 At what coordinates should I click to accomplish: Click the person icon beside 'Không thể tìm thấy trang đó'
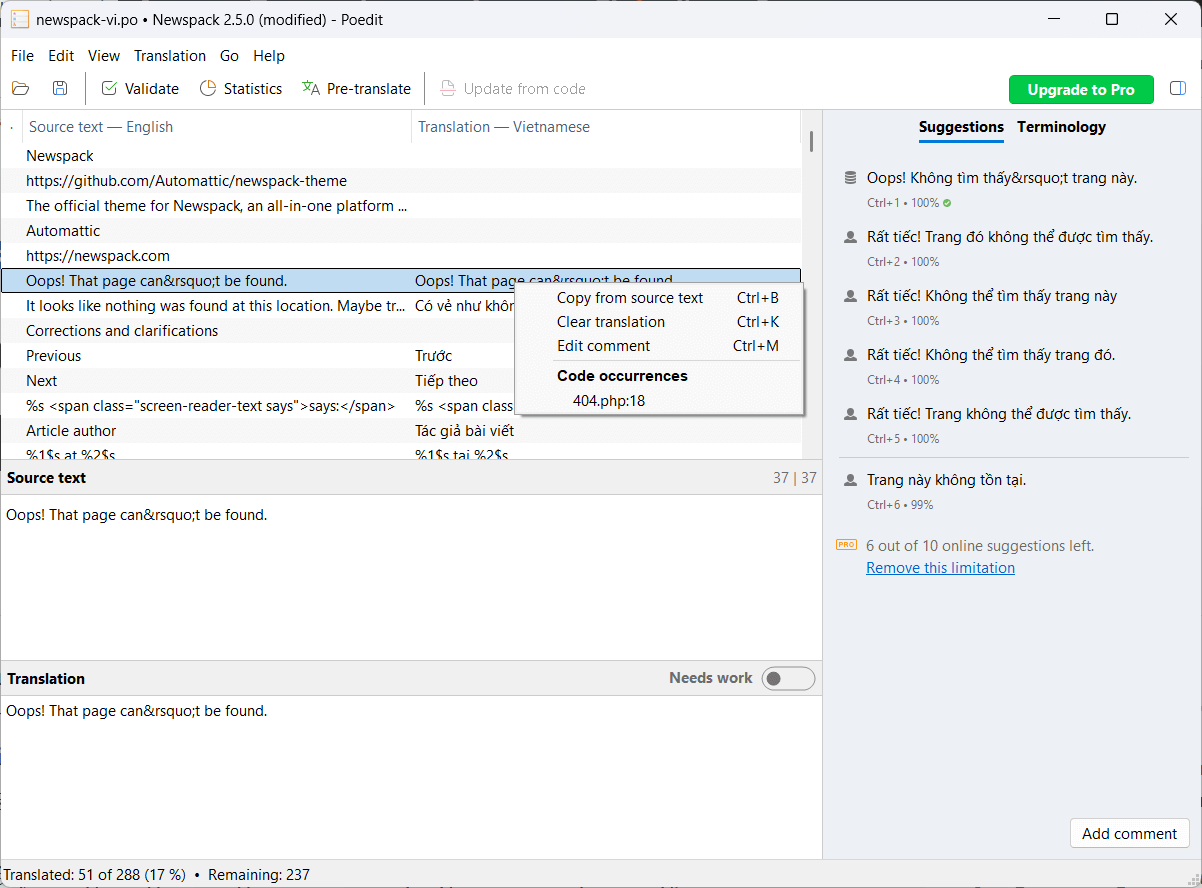(x=851, y=355)
